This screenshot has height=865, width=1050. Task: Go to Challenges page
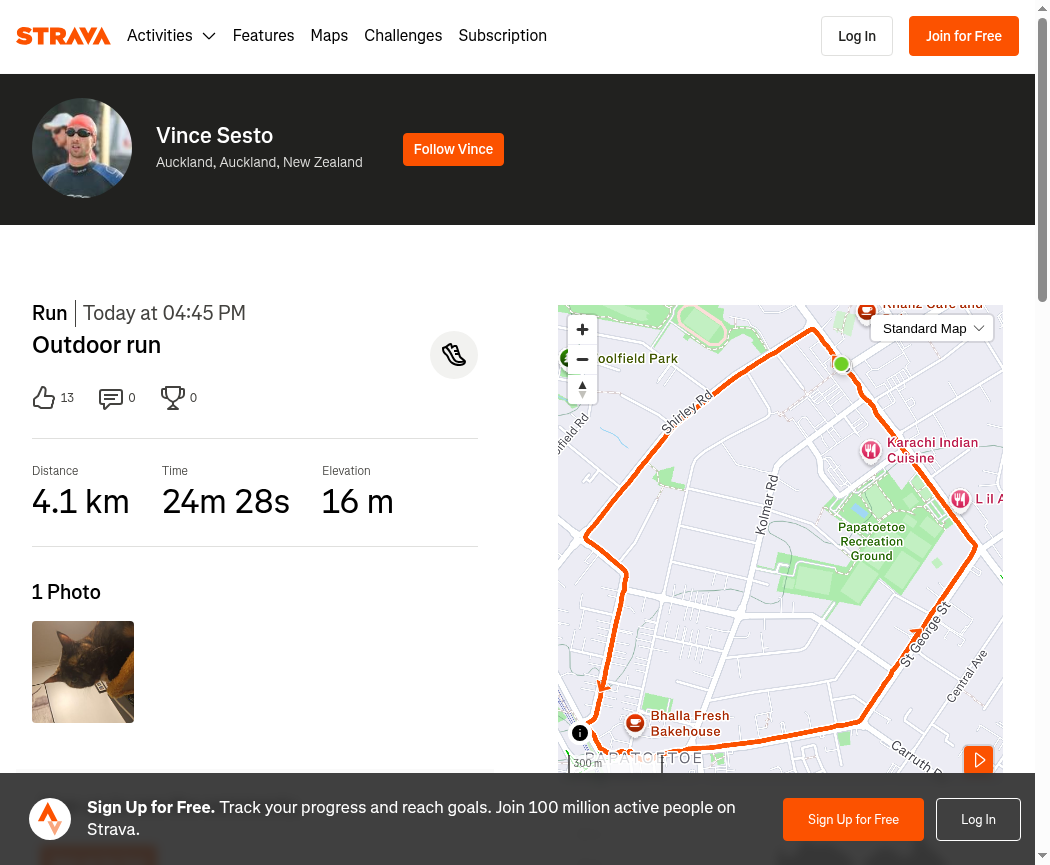403,35
